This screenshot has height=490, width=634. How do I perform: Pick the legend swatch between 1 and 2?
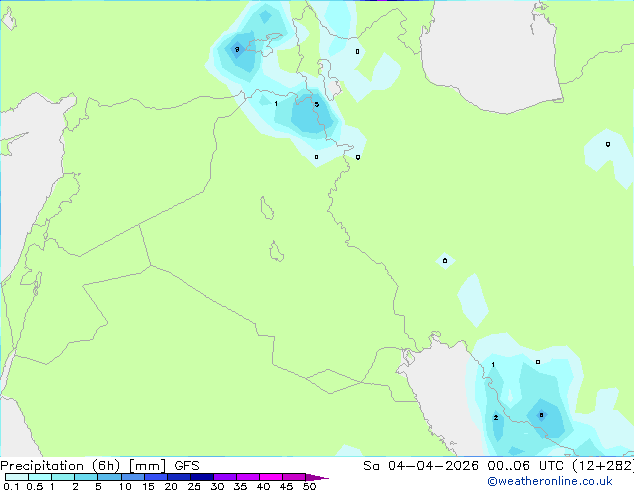pos(63,477)
